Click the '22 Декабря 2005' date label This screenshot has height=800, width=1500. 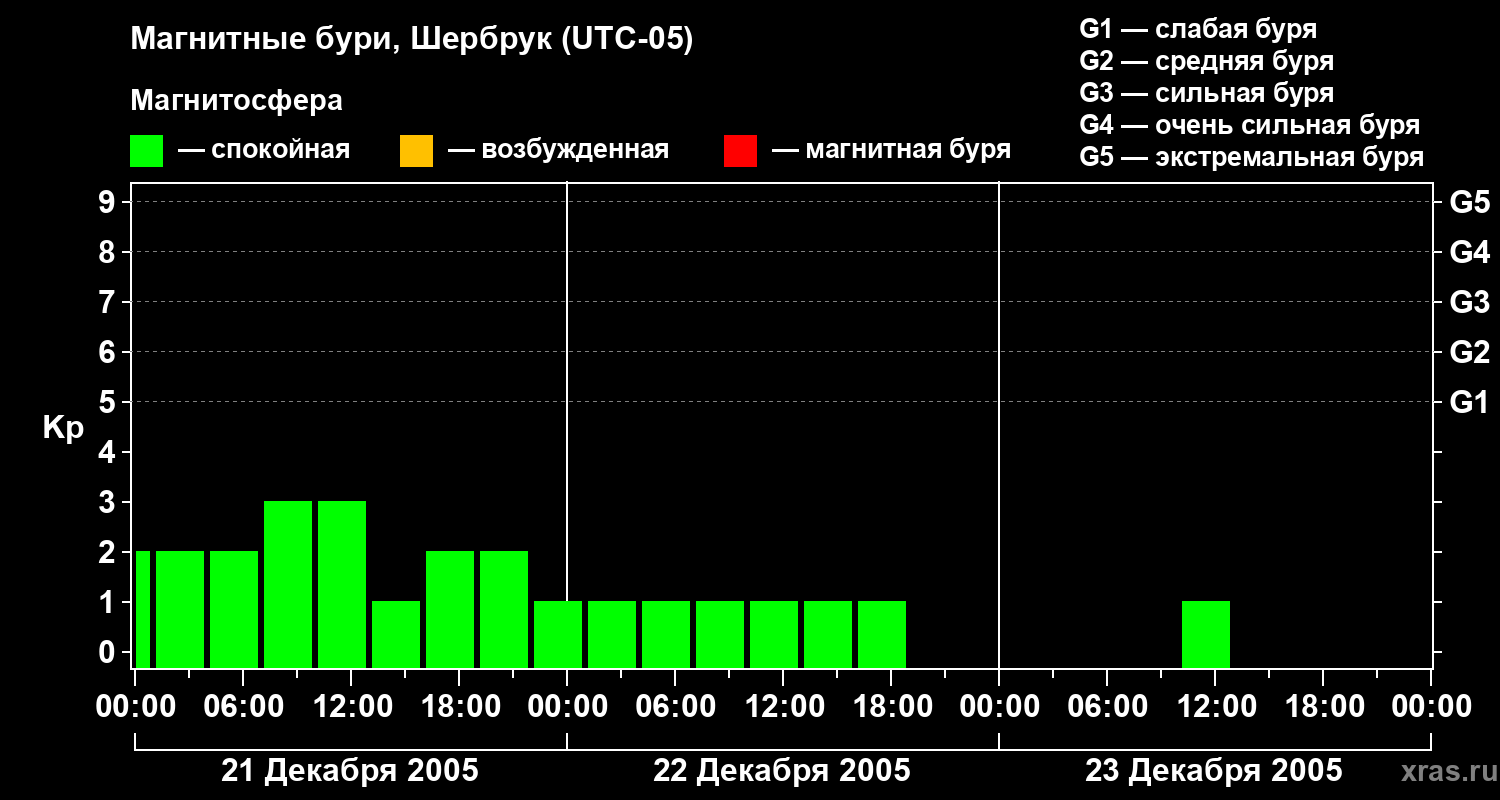(782, 771)
